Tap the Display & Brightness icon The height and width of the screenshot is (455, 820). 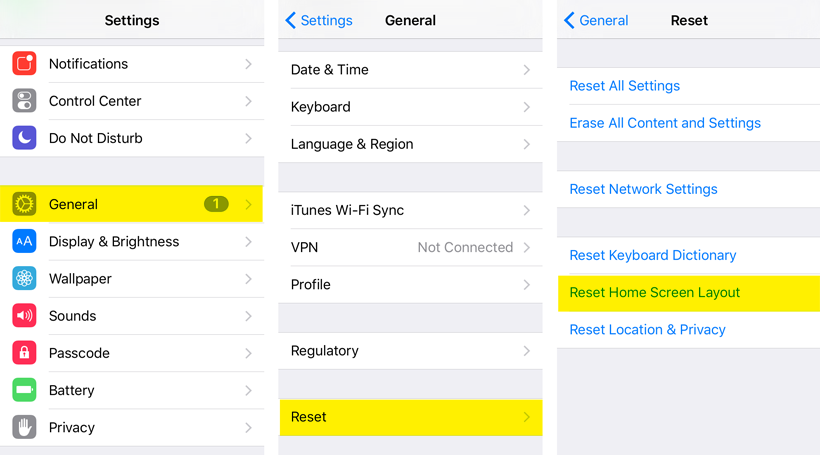24,241
